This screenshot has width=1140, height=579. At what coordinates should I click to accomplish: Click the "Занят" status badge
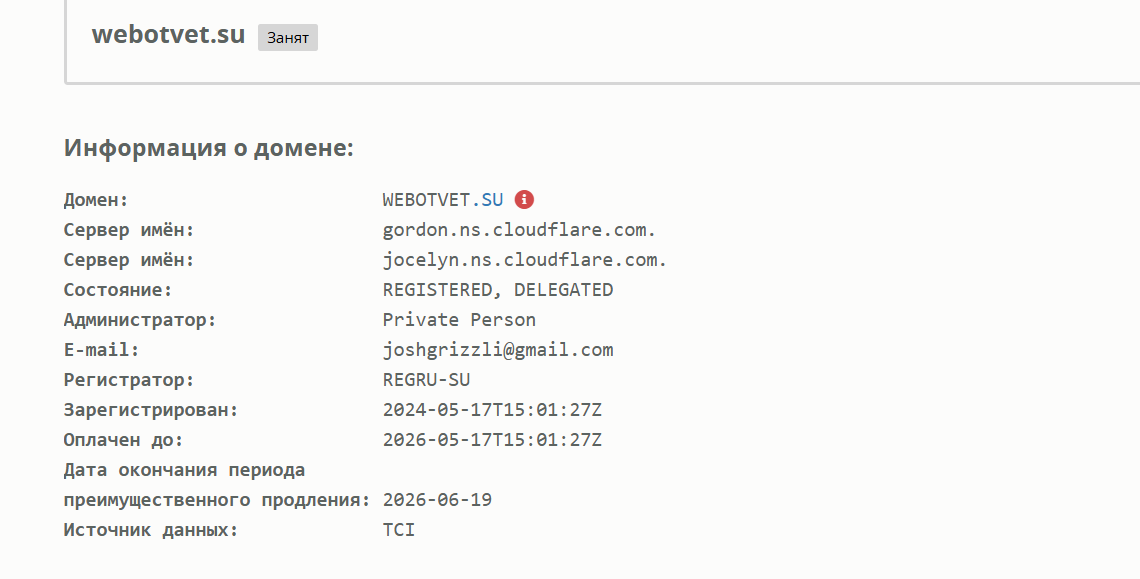pos(288,38)
